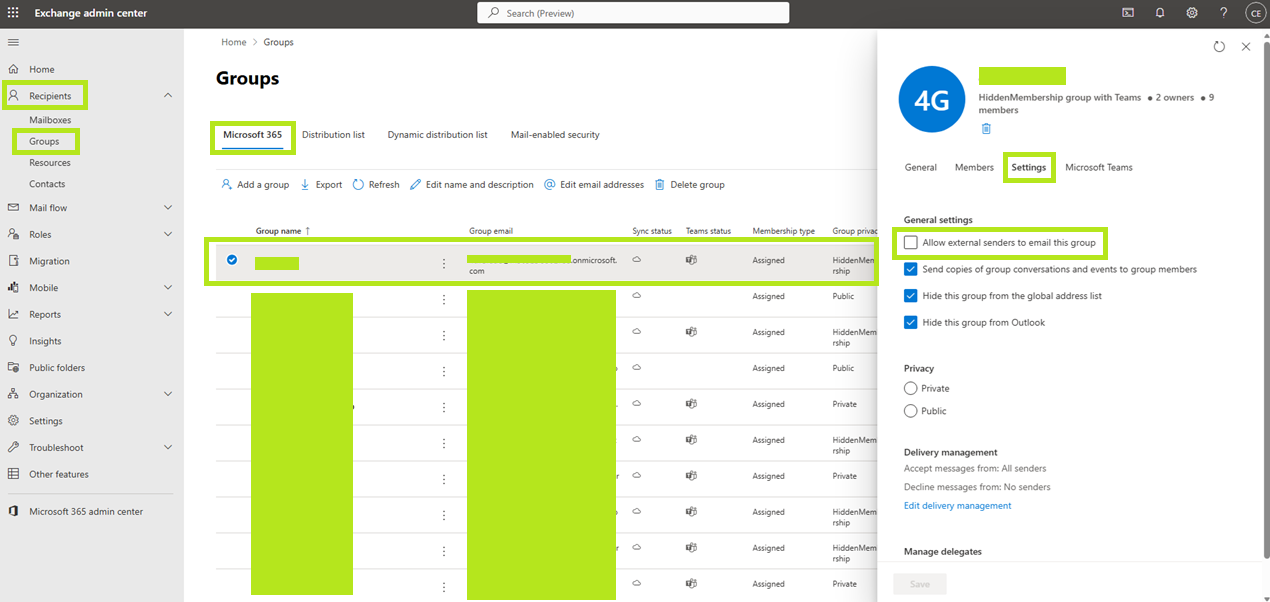Open Insights in left navigation
The height and width of the screenshot is (602, 1270).
pyautogui.click(x=45, y=341)
